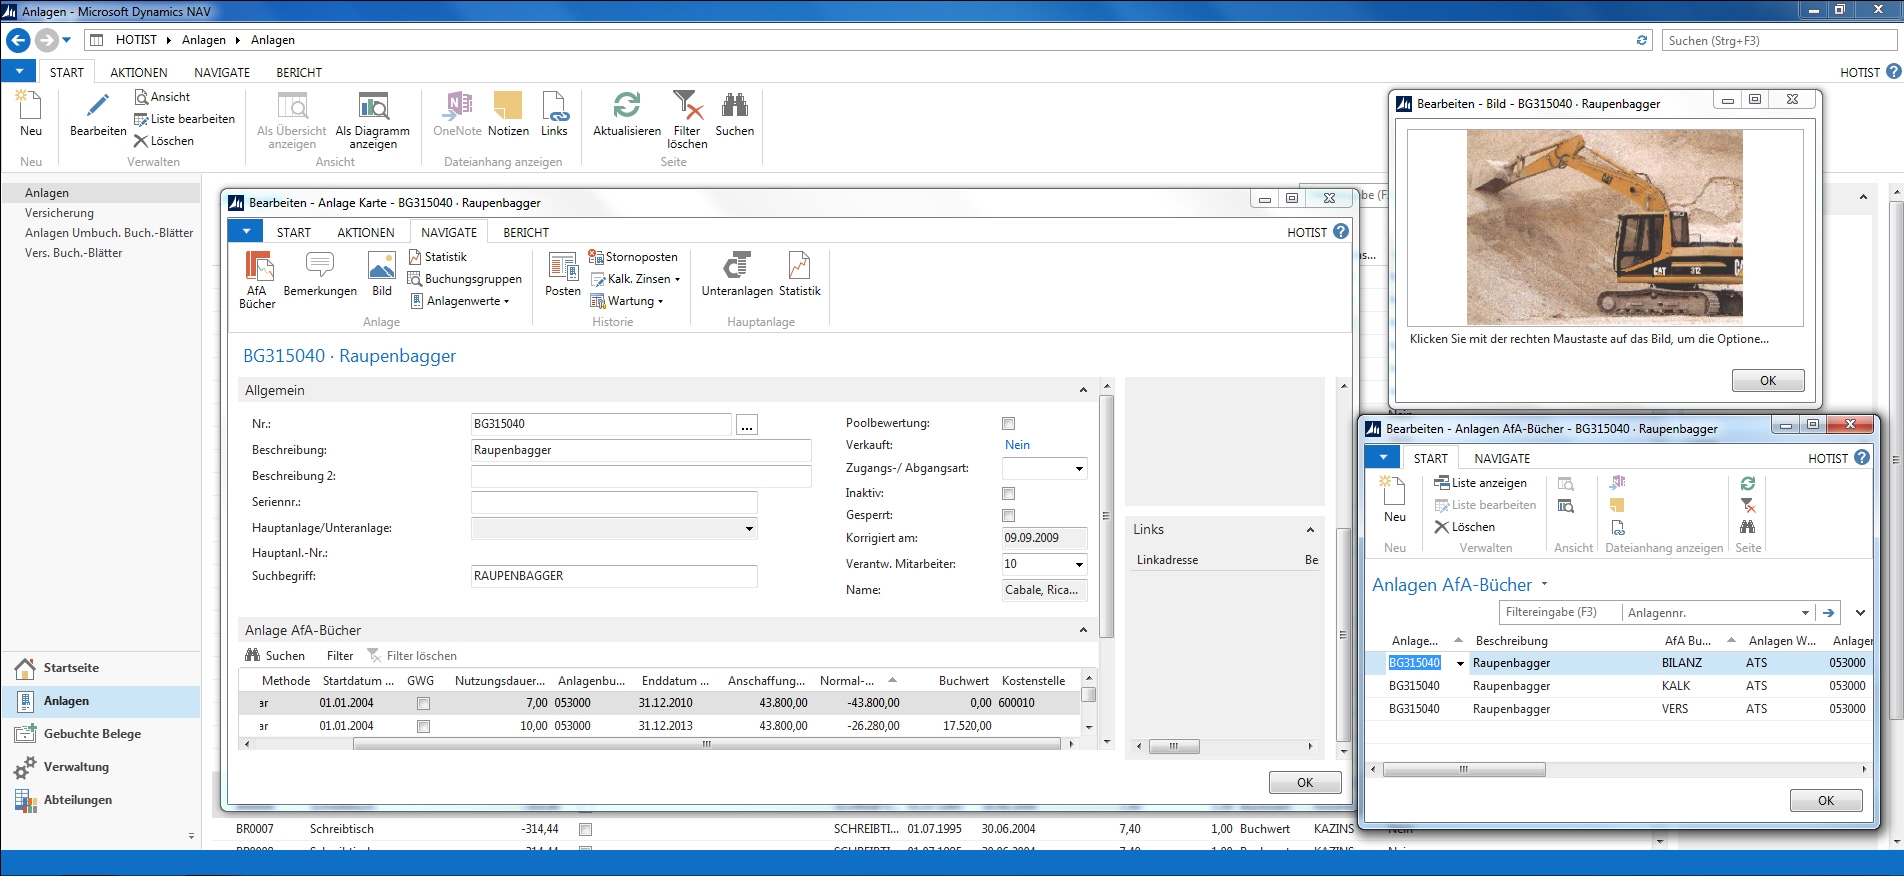
Task: Open Anlagennr. filter field dropdown
Action: (x=1805, y=613)
